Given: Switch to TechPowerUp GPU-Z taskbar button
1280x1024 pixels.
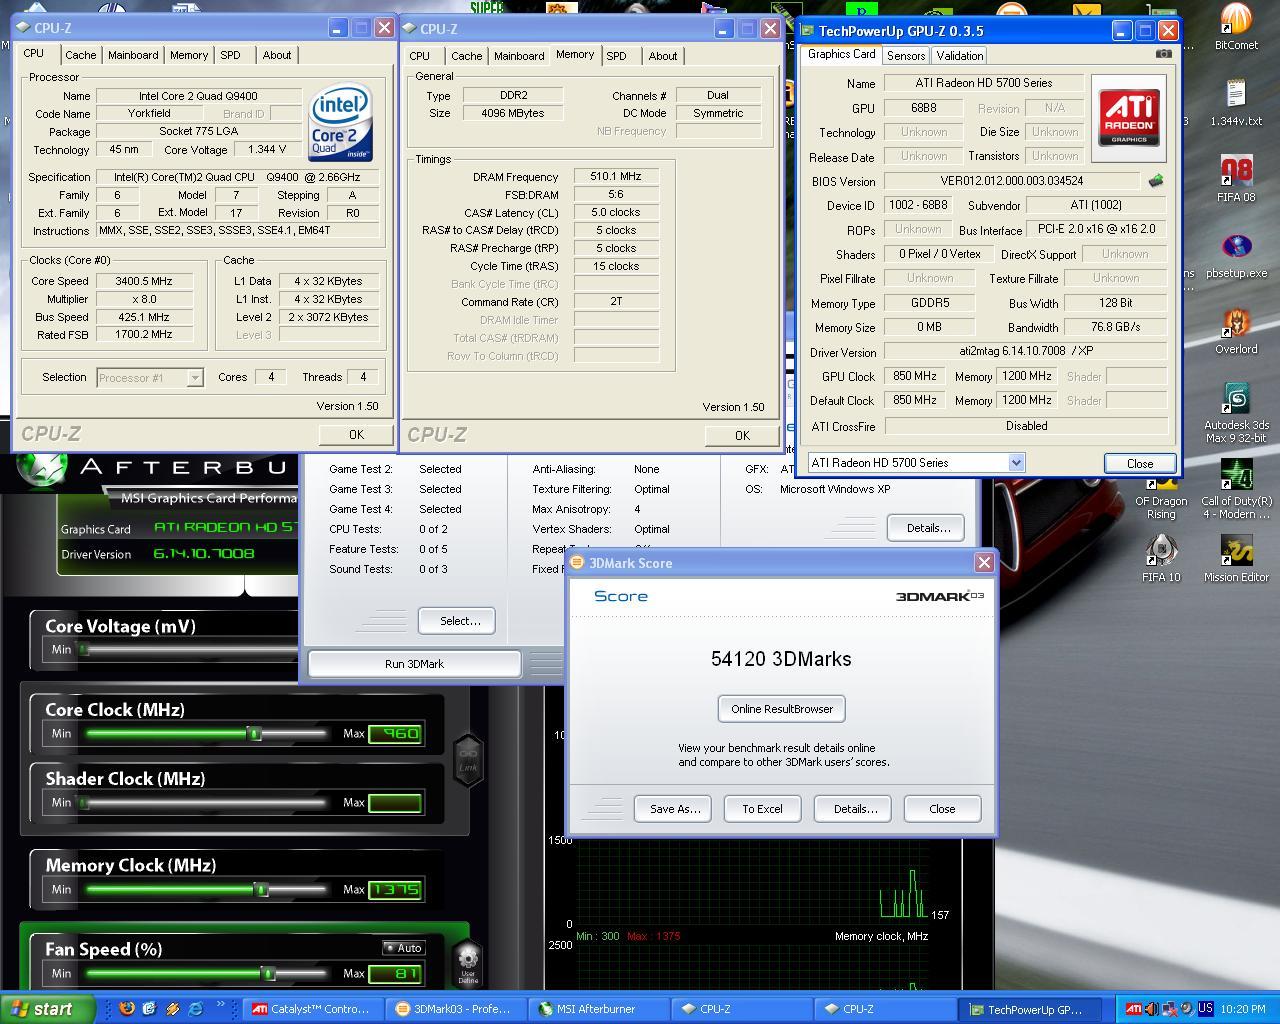Looking at the screenshot, I should [x=1028, y=1009].
